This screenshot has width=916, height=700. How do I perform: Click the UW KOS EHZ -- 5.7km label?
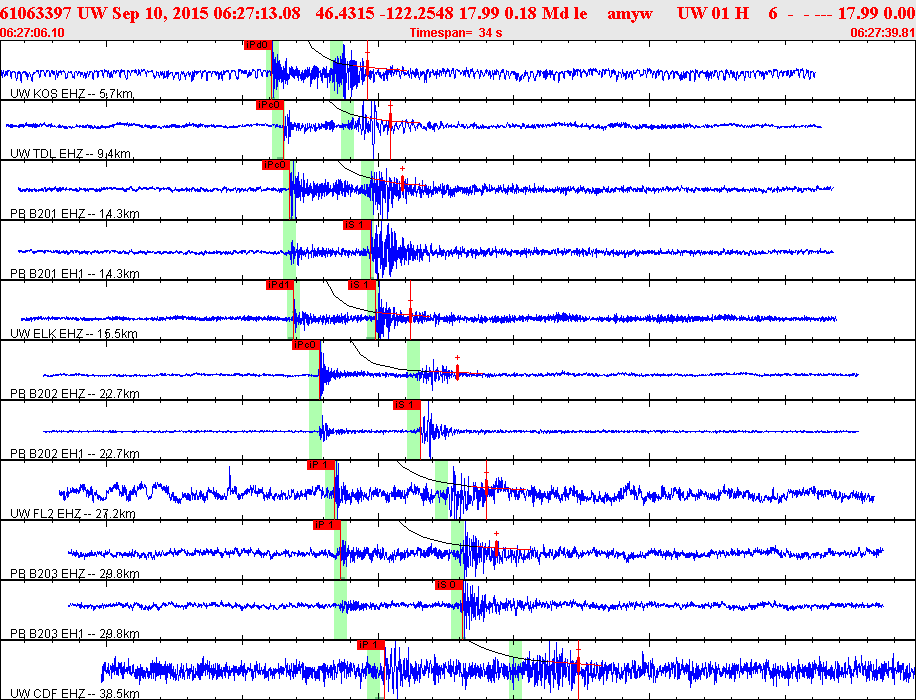click(x=71, y=93)
